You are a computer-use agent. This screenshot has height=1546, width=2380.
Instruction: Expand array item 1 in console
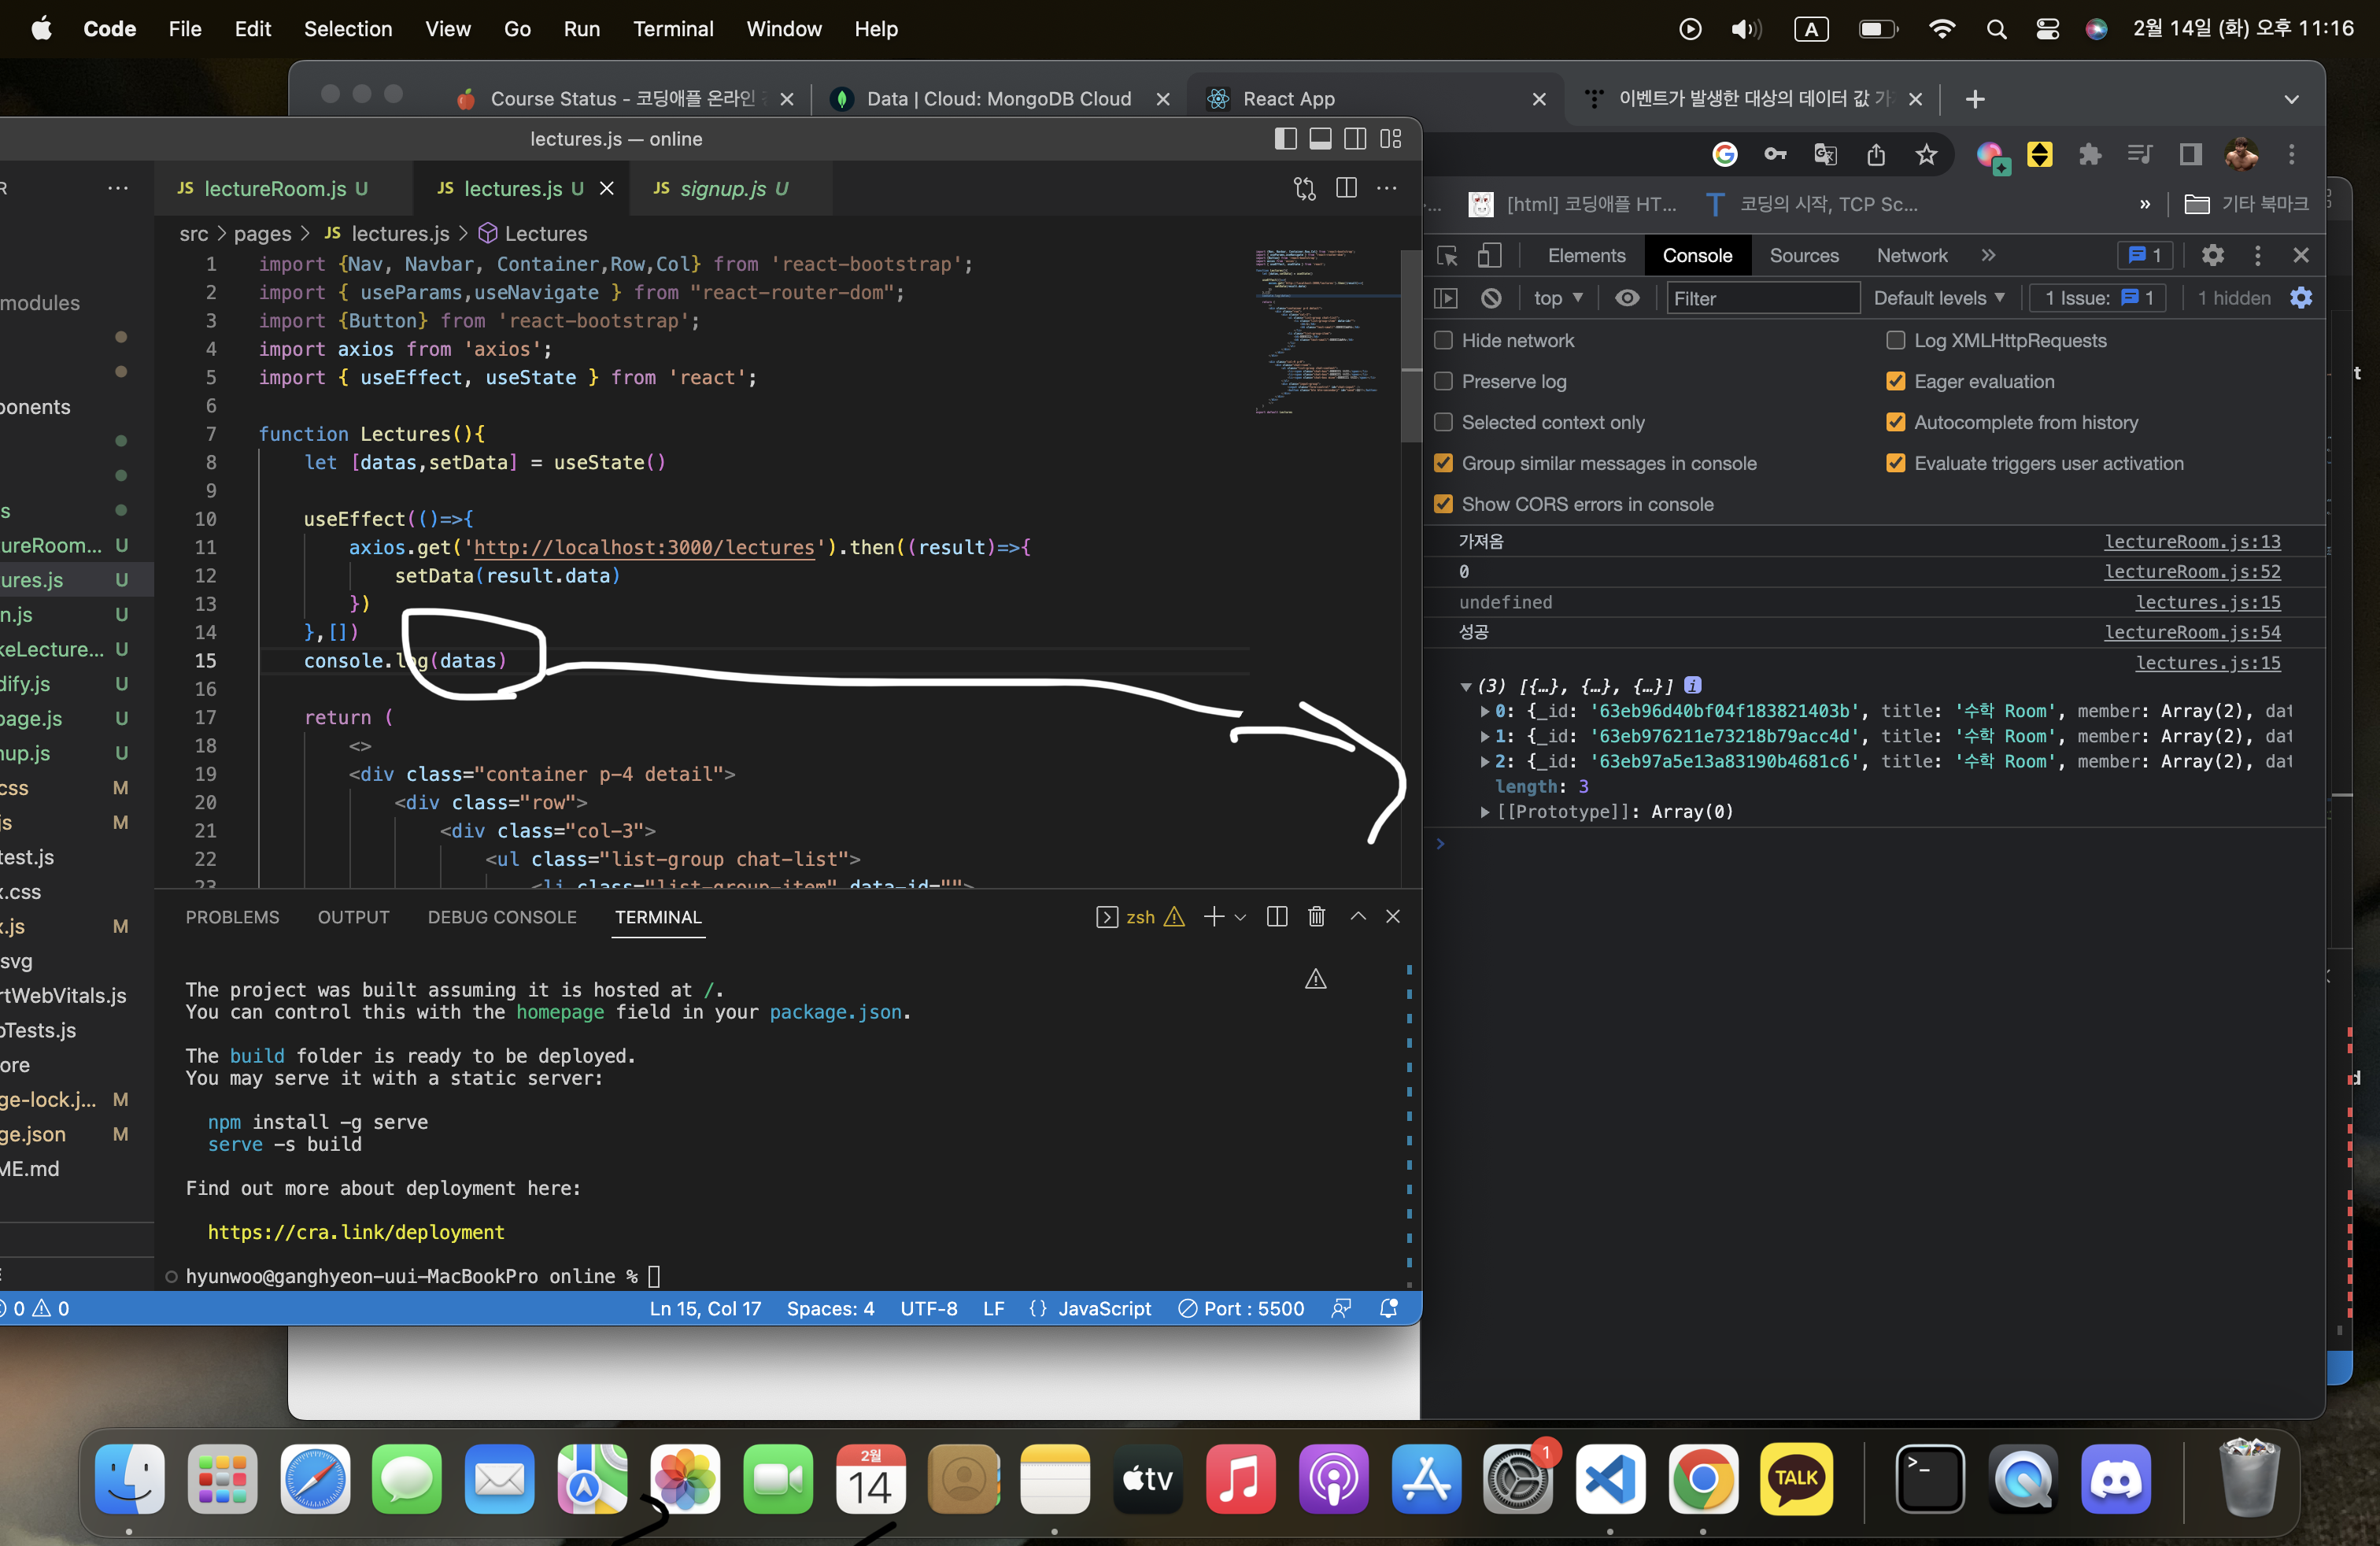(x=1485, y=736)
